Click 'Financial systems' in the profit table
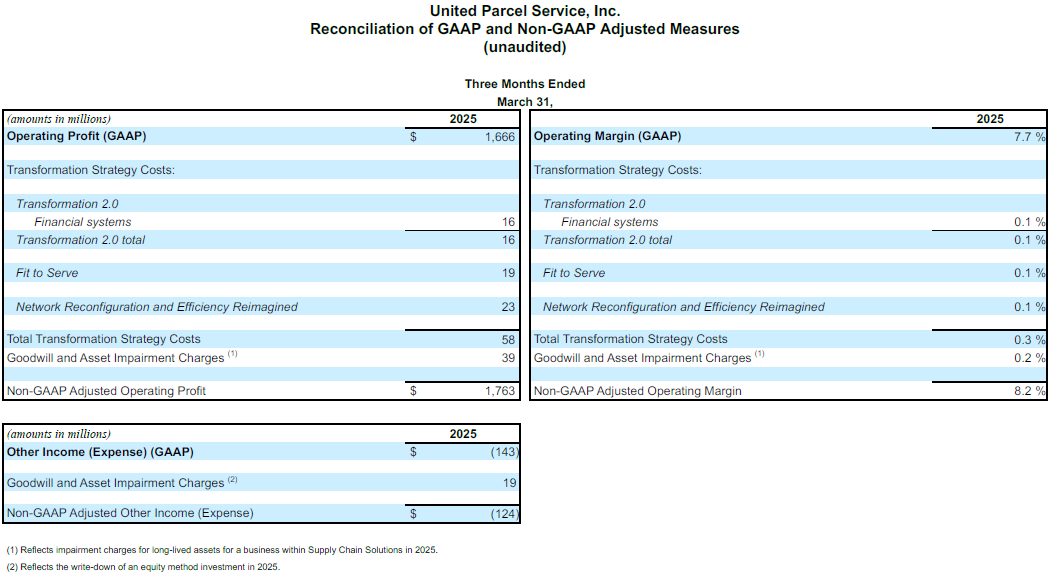The image size is (1052, 578). (x=83, y=222)
